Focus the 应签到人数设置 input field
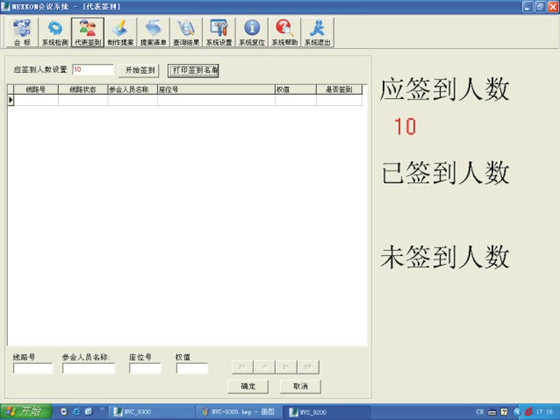The image size is (560, 420). pyautogui.click(x=93, y=70)
